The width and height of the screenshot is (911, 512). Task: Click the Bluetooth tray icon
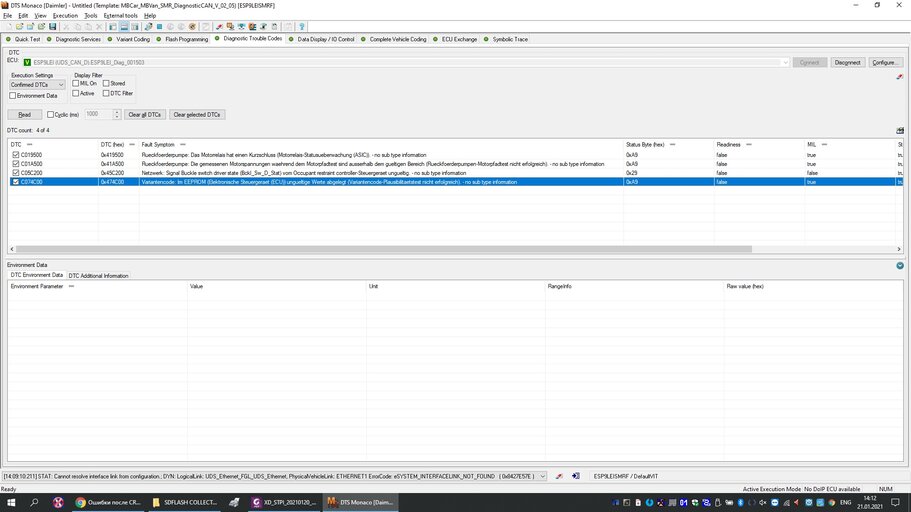point(740,502)
